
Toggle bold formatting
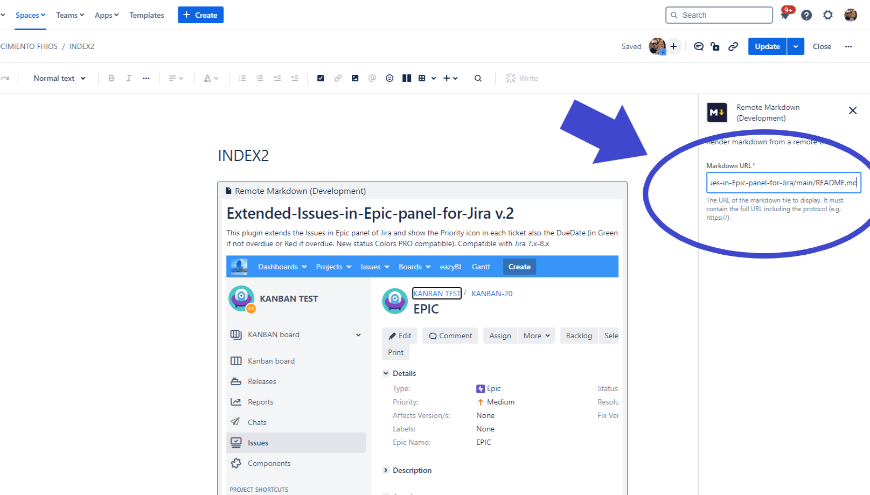(x=111, y=78)
